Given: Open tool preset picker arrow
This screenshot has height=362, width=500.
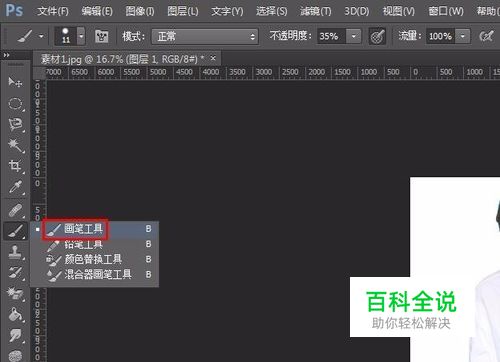Looking at the screenshot, I should [41, 36].
